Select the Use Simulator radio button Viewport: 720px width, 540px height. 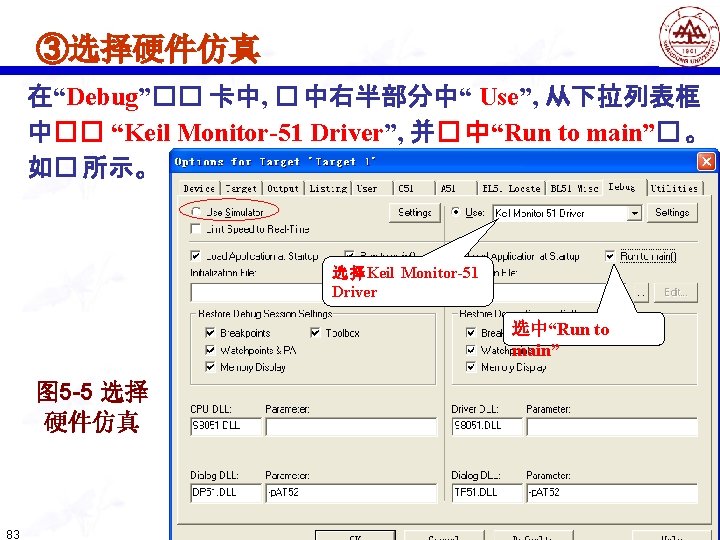point(196,212)
